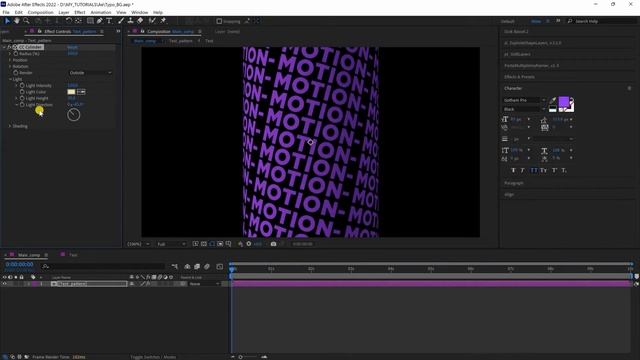Open the File menu
Viewport: 640px width, 360px height.
coord(6,13)
